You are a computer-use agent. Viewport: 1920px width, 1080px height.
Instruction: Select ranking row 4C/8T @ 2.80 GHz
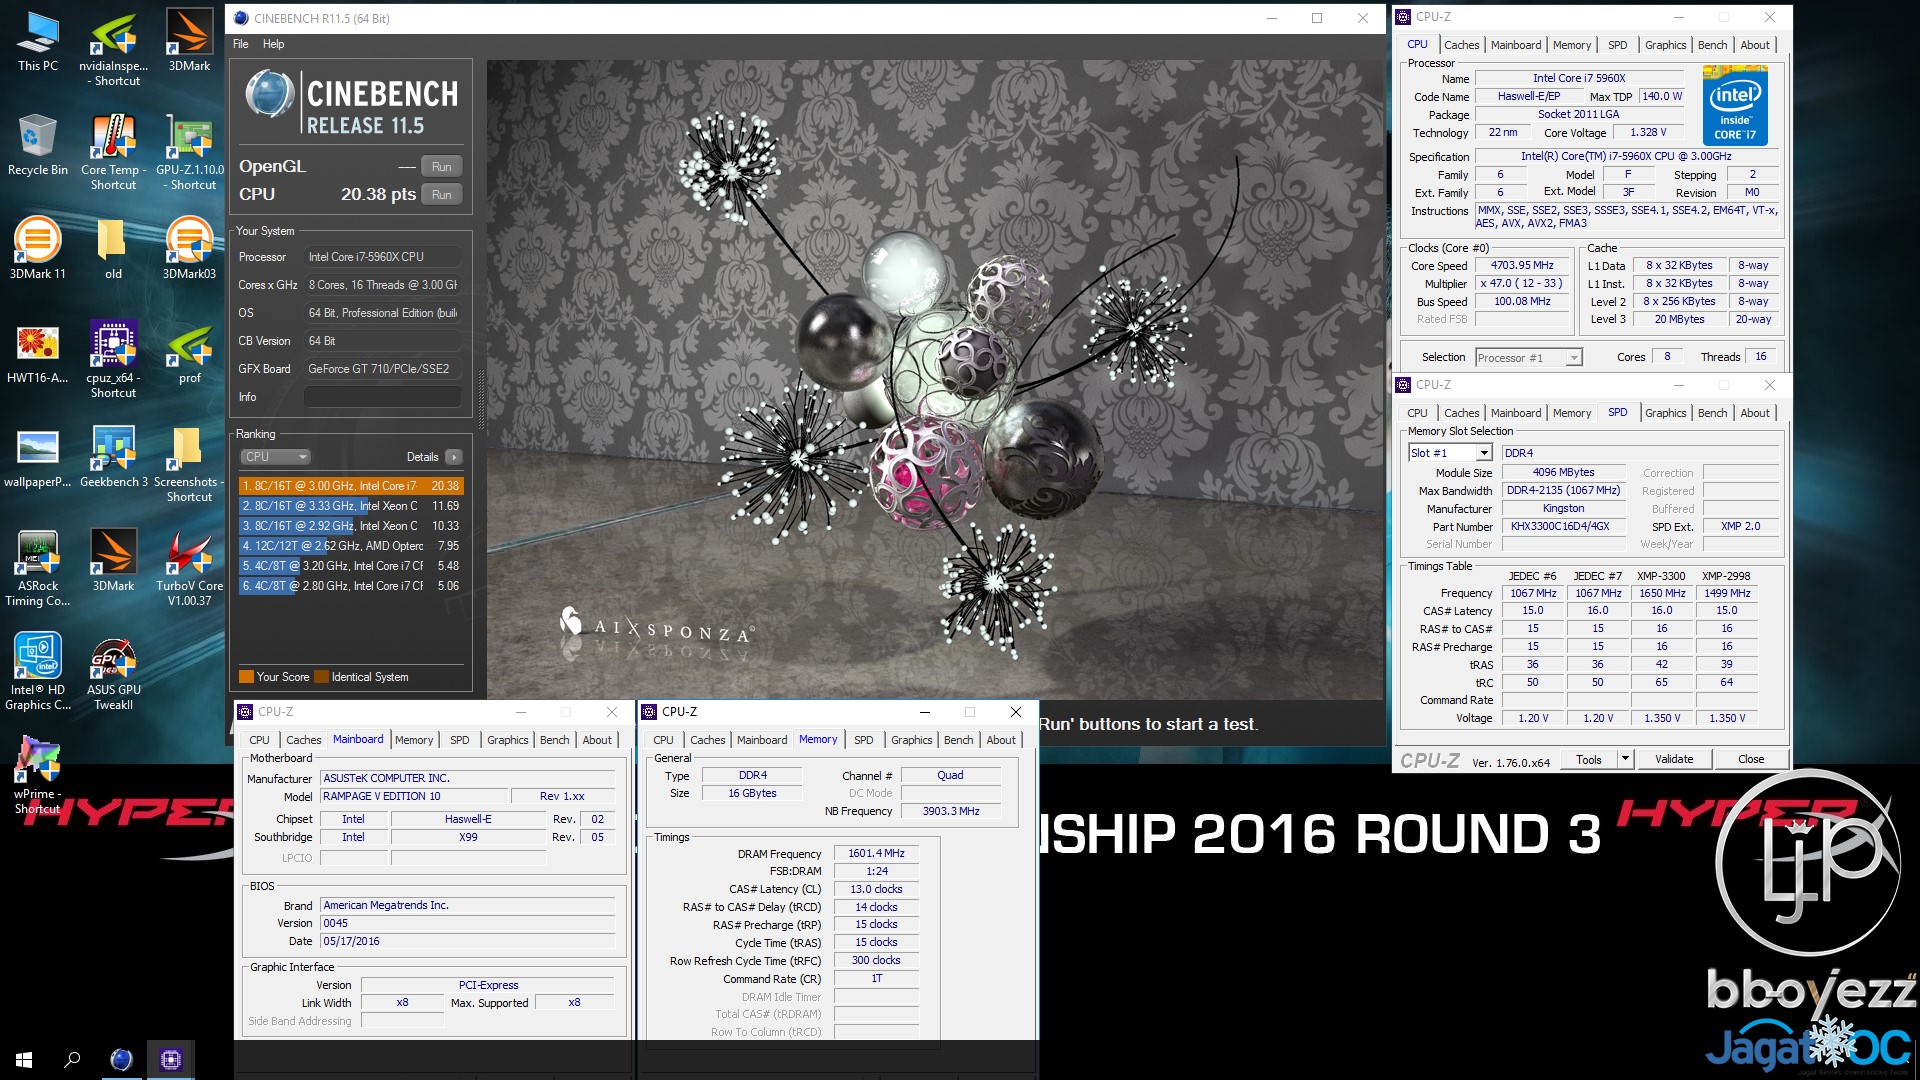[x=351, y=586]
